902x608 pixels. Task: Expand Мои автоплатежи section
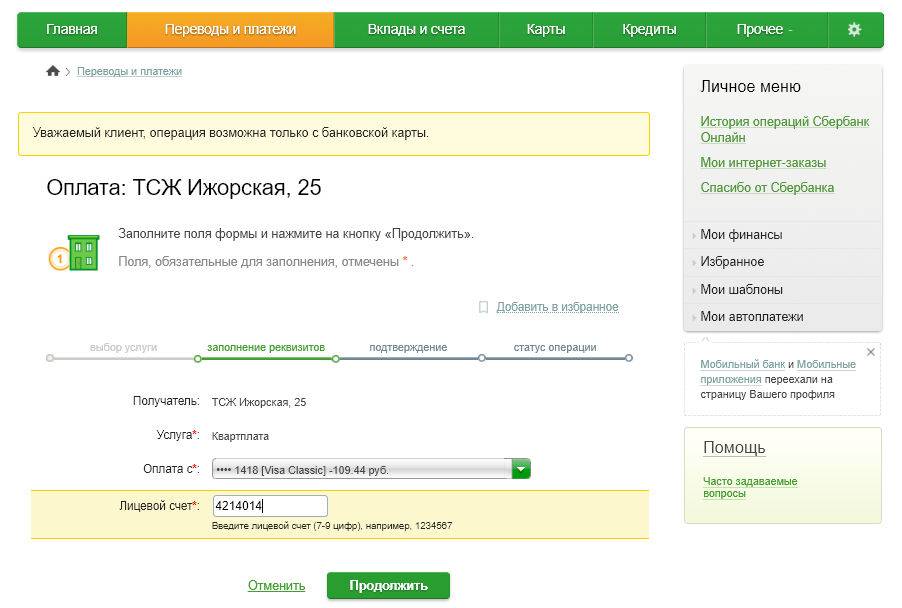751,317
